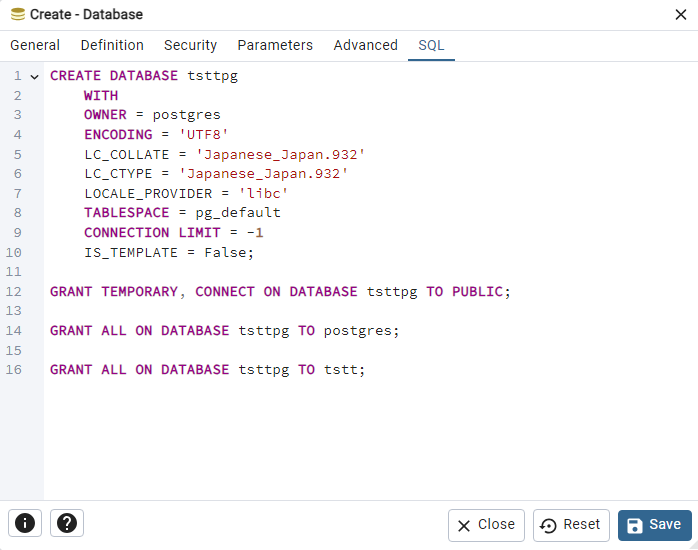Close the Create Database dialog

click(x=681, y=14)
